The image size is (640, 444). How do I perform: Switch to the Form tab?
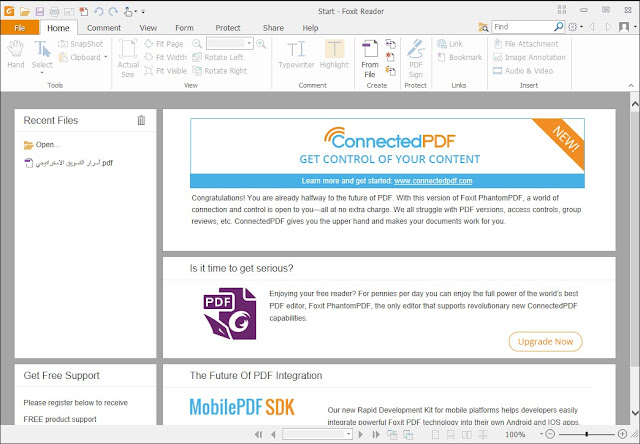coord(184,28)
